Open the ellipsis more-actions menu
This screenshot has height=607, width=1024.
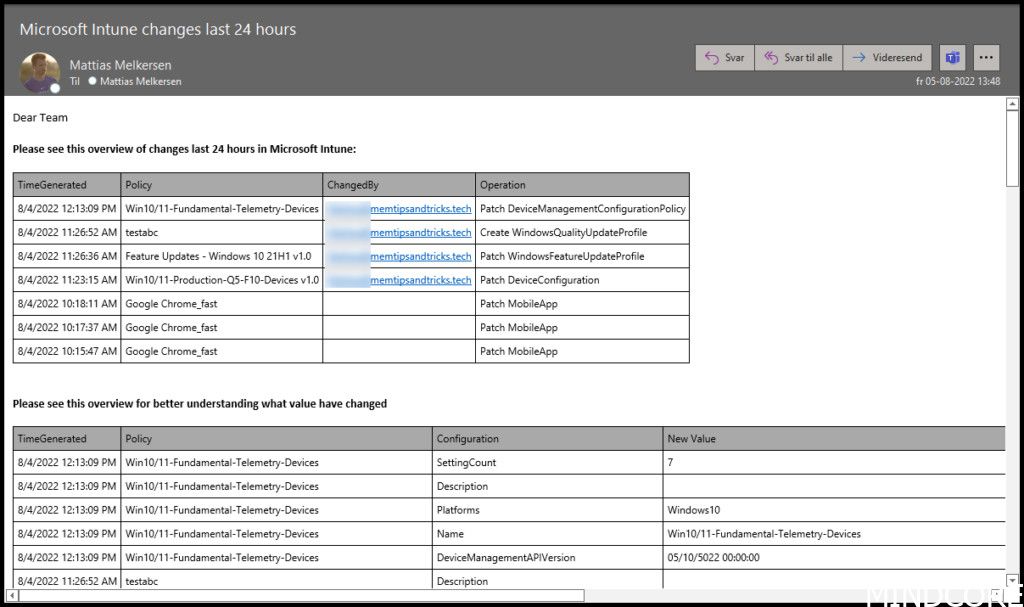(986, 57)
